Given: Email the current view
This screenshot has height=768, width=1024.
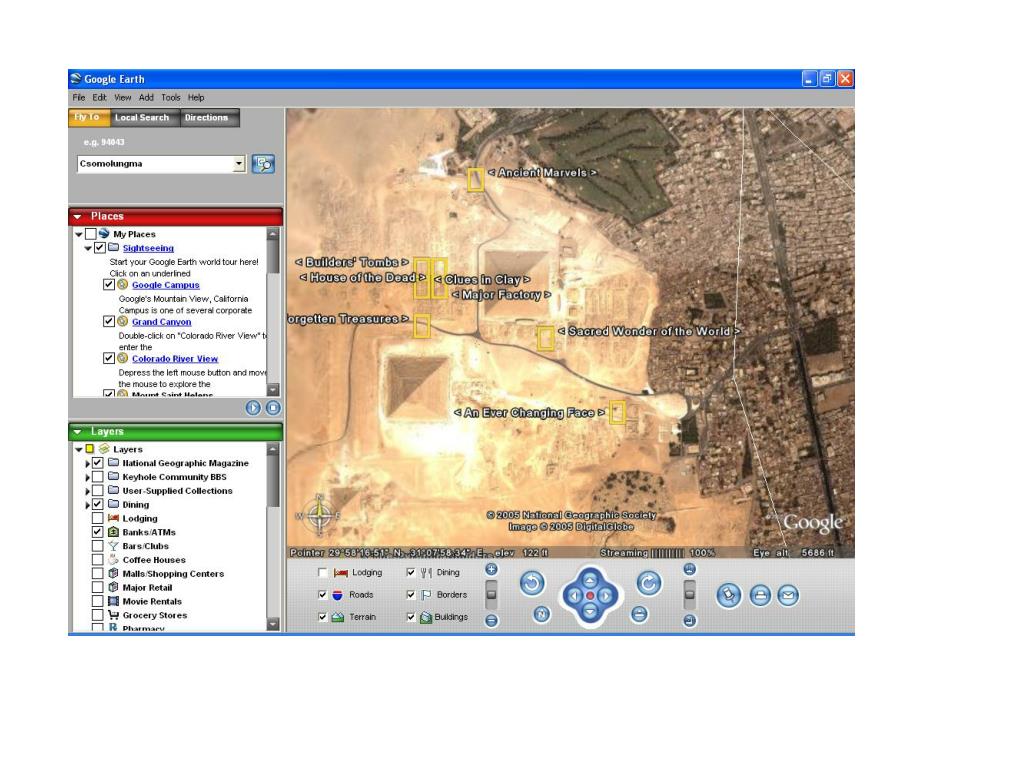Looking at the screenshot, I should pos(788,596).
